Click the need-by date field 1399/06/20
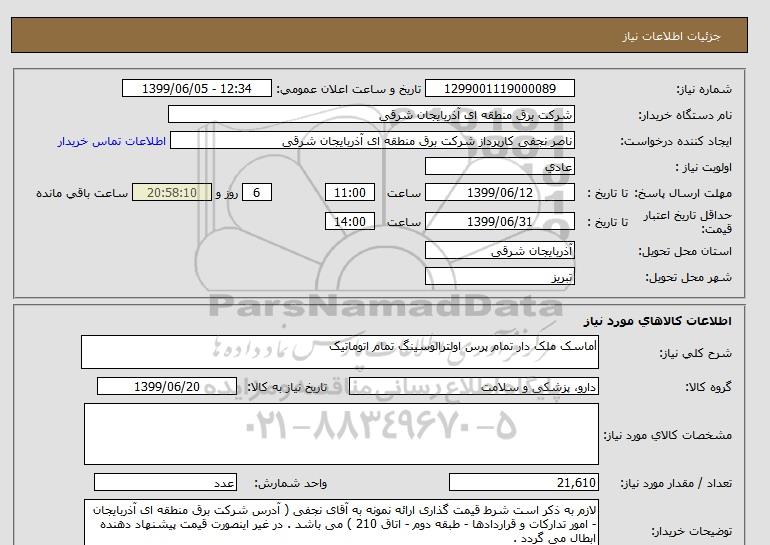 [x=167, y=386]
